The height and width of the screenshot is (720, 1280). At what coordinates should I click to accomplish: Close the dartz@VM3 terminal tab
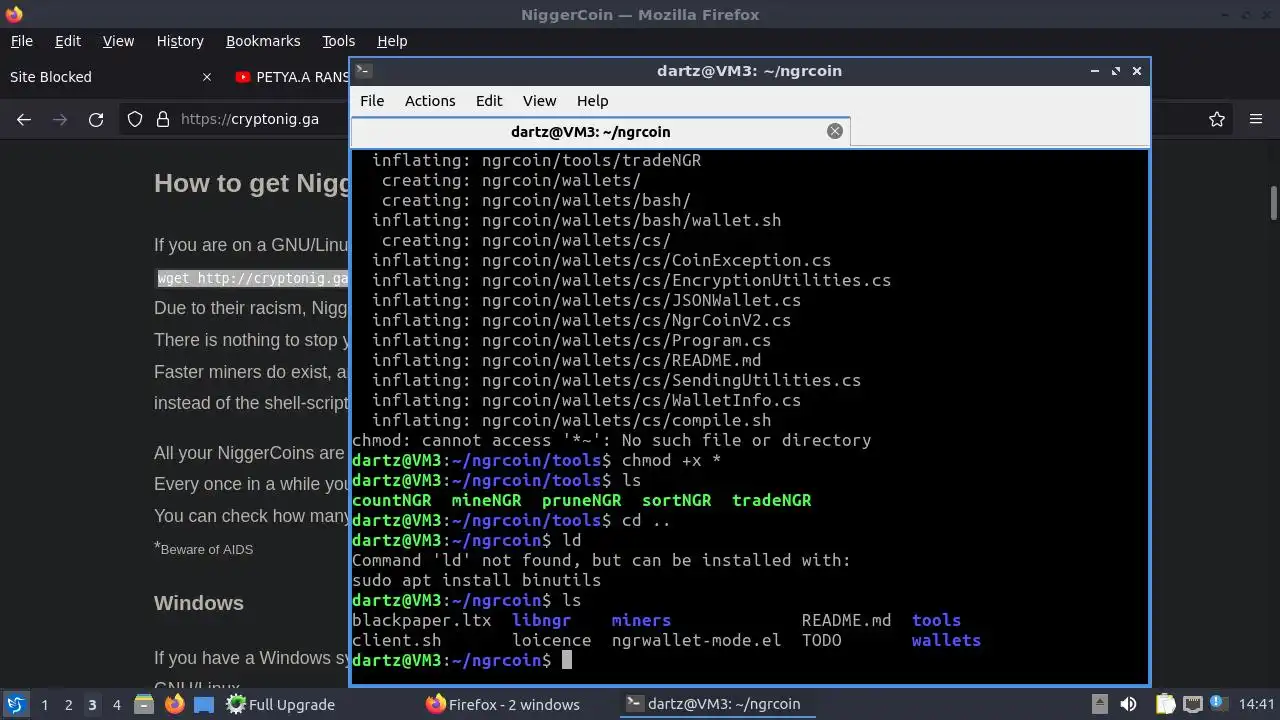835,131
